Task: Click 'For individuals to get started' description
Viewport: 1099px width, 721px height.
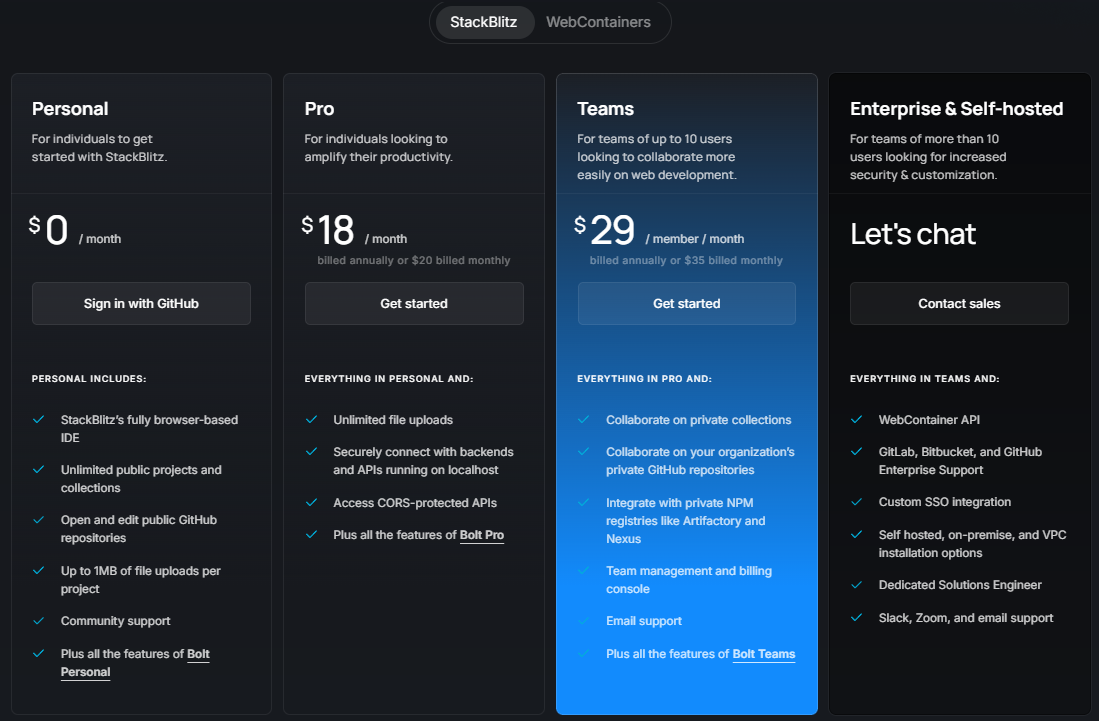Action: tap(100, 148)
